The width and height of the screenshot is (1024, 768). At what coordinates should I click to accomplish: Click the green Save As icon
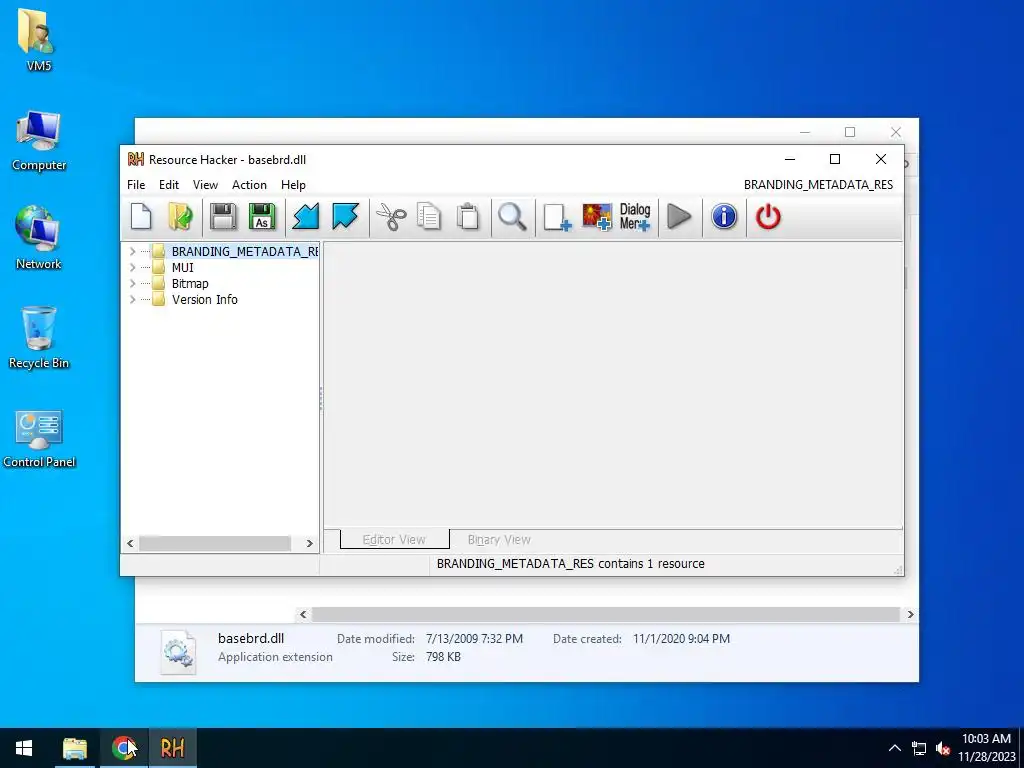click(262, 217)
